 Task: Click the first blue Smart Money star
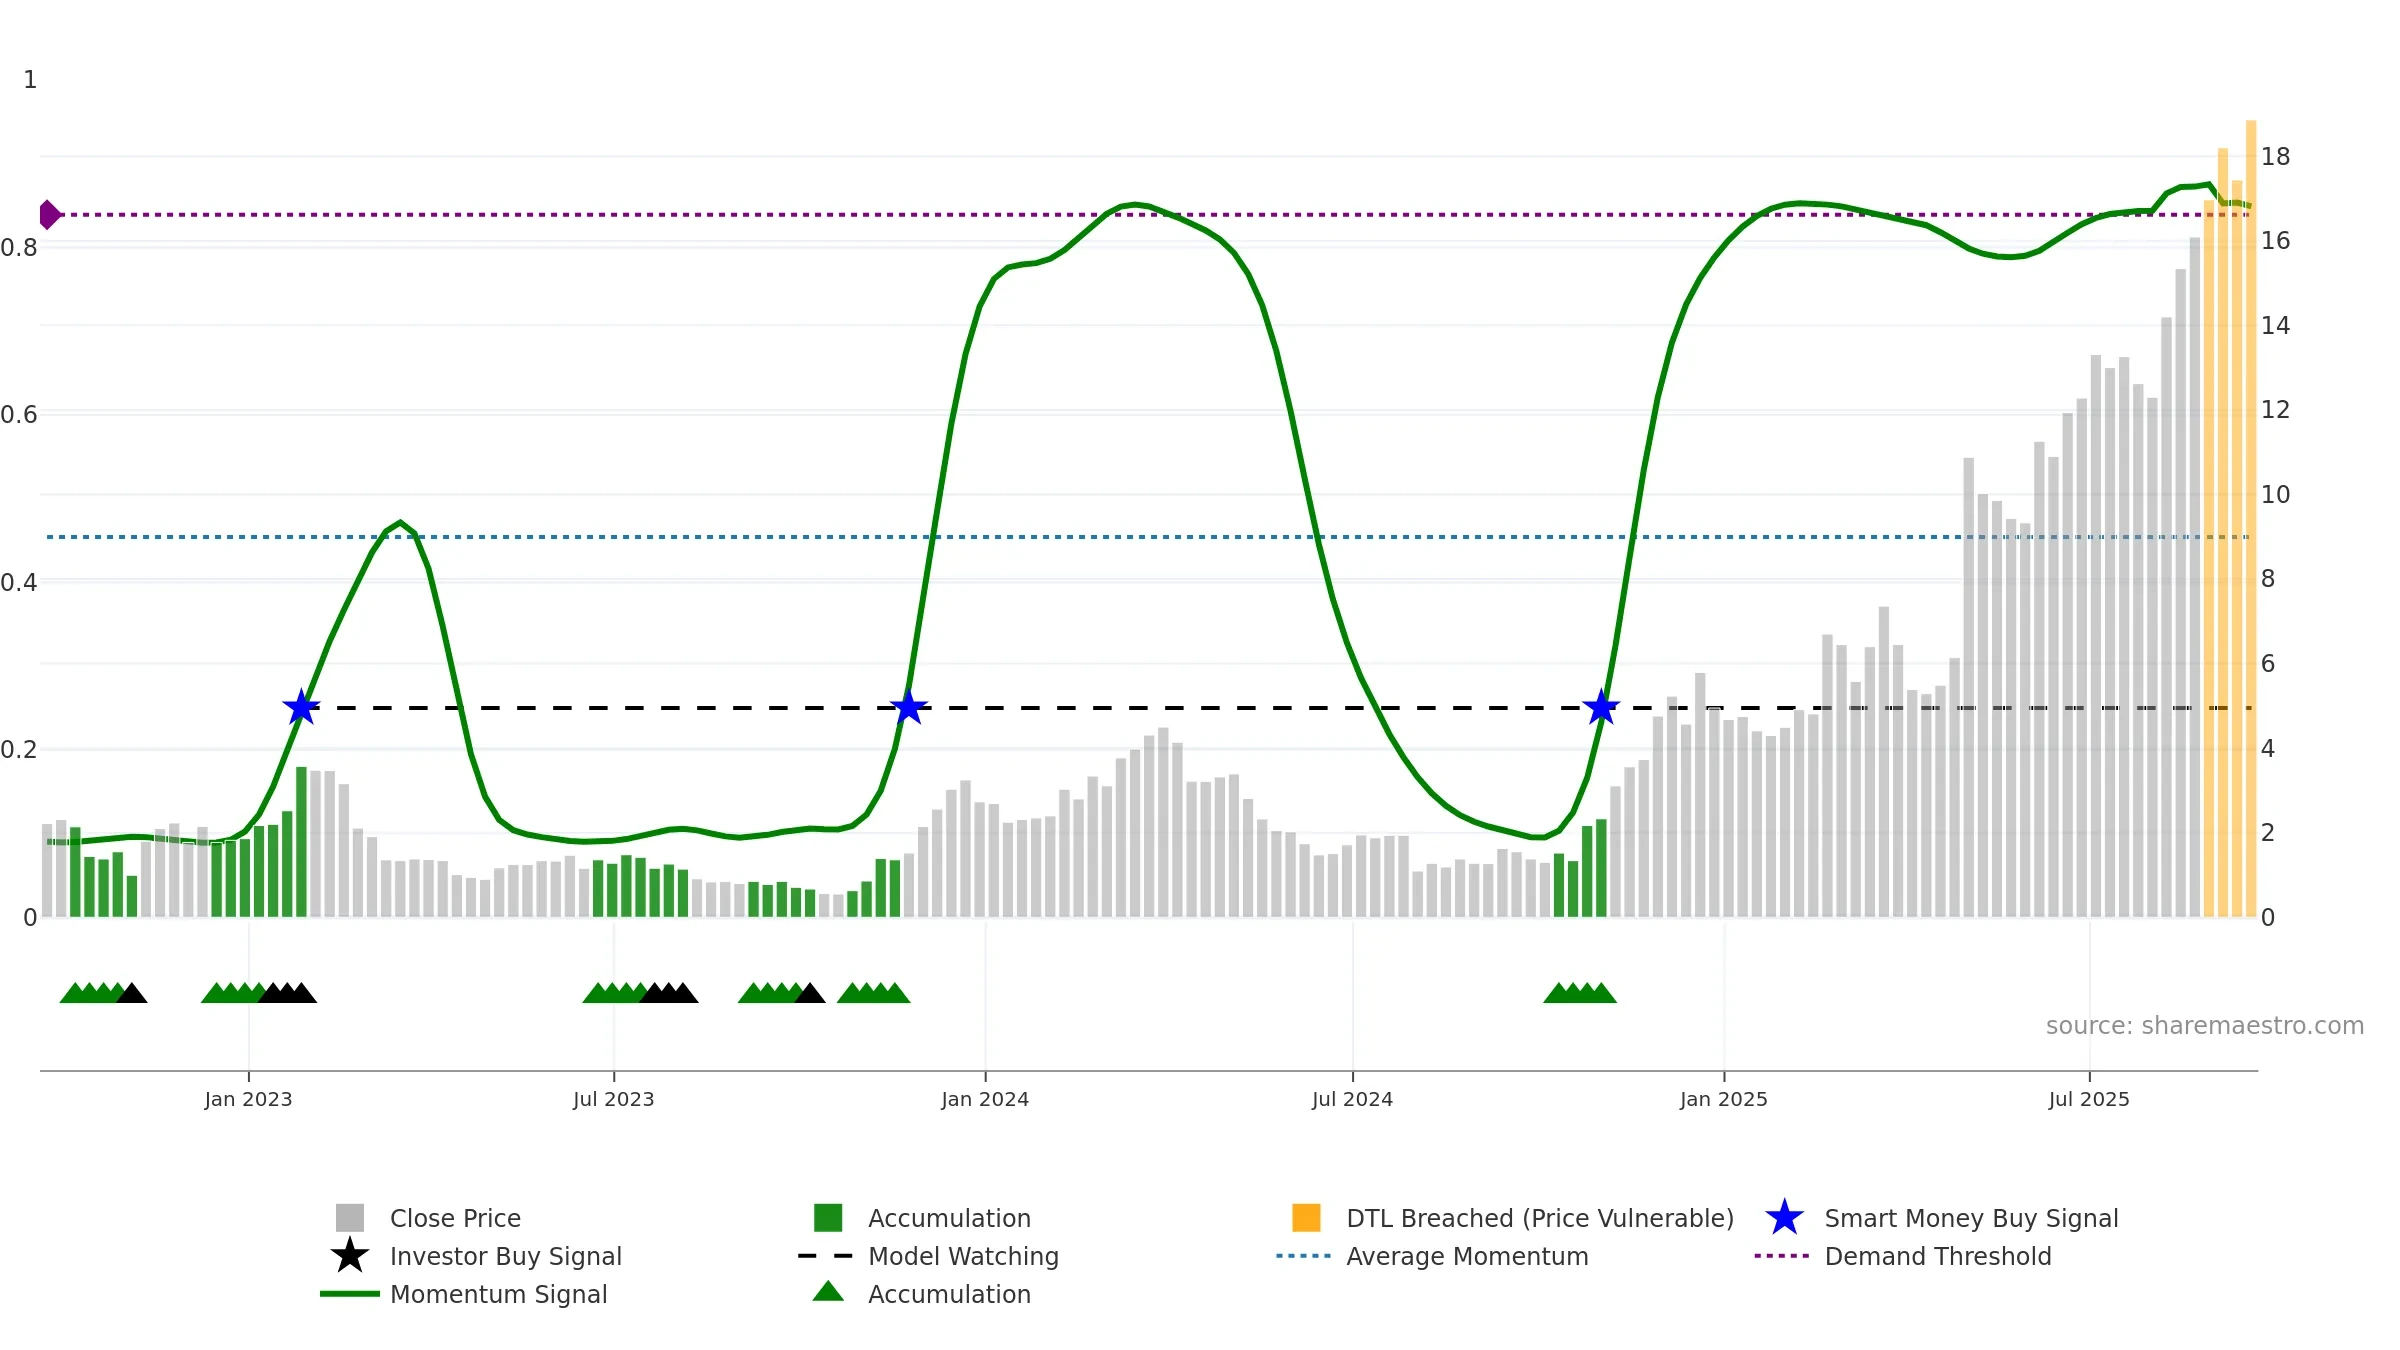[x=301, y=708]
